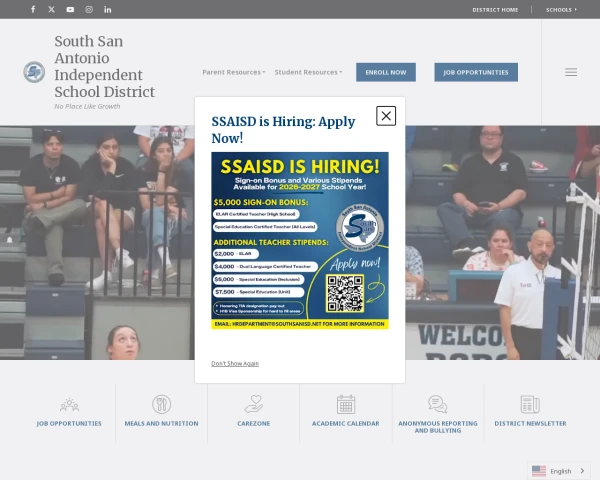The height and width of the screenshot is (480, 600).
Task: Click the popup heading SSAISD is Hiring
Action: tap(283, 129)
